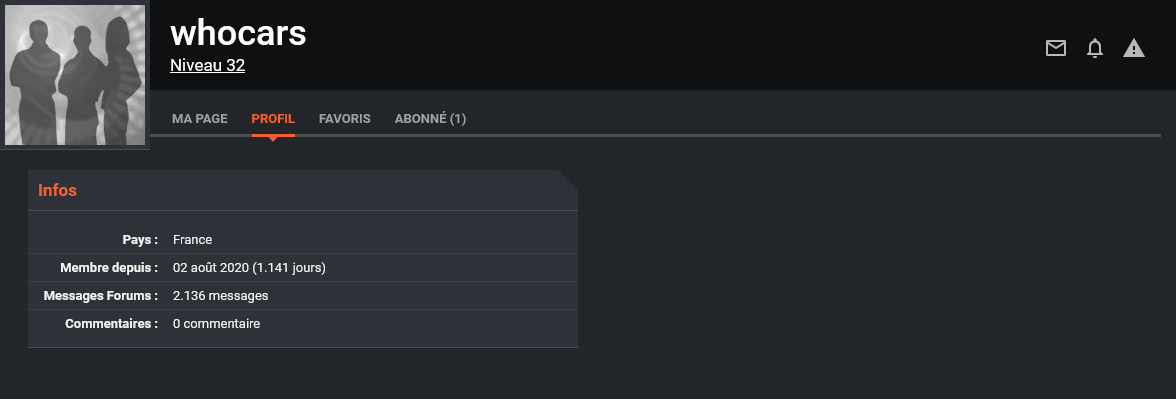Report the profile via the warning triangle icon
This screenshot has width=1176, height=399.
1133,48
